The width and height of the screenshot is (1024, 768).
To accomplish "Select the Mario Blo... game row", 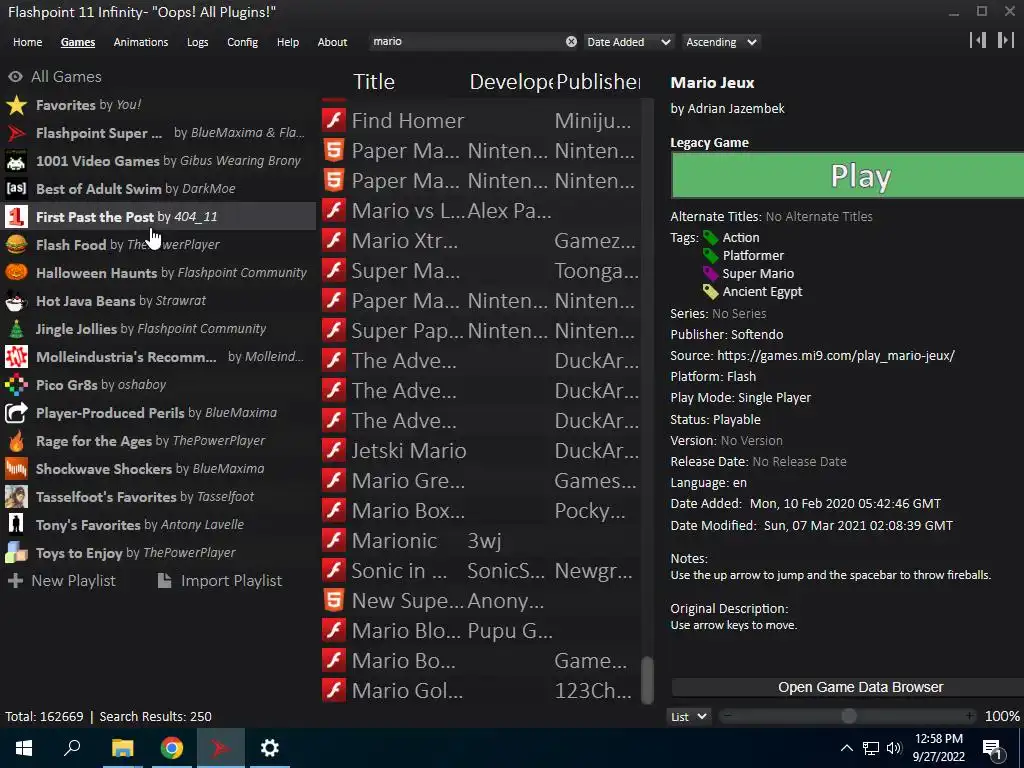I will coord(481,630).
